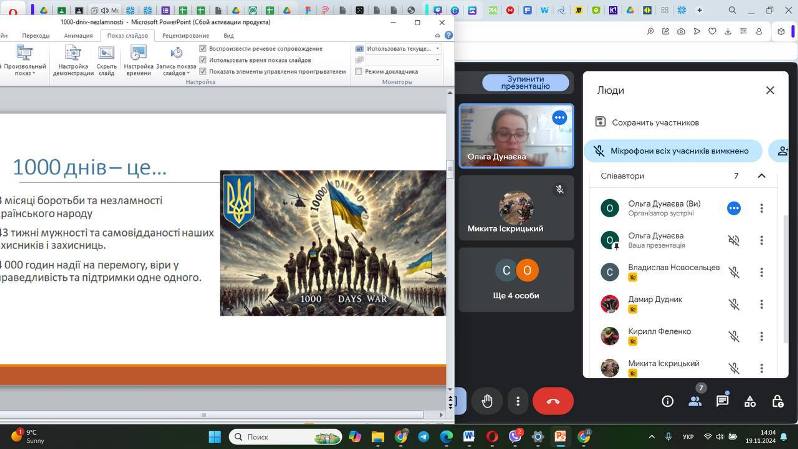Click the Настройка демонстрации ribbon icon
The image size is (798, 449).
73,60
